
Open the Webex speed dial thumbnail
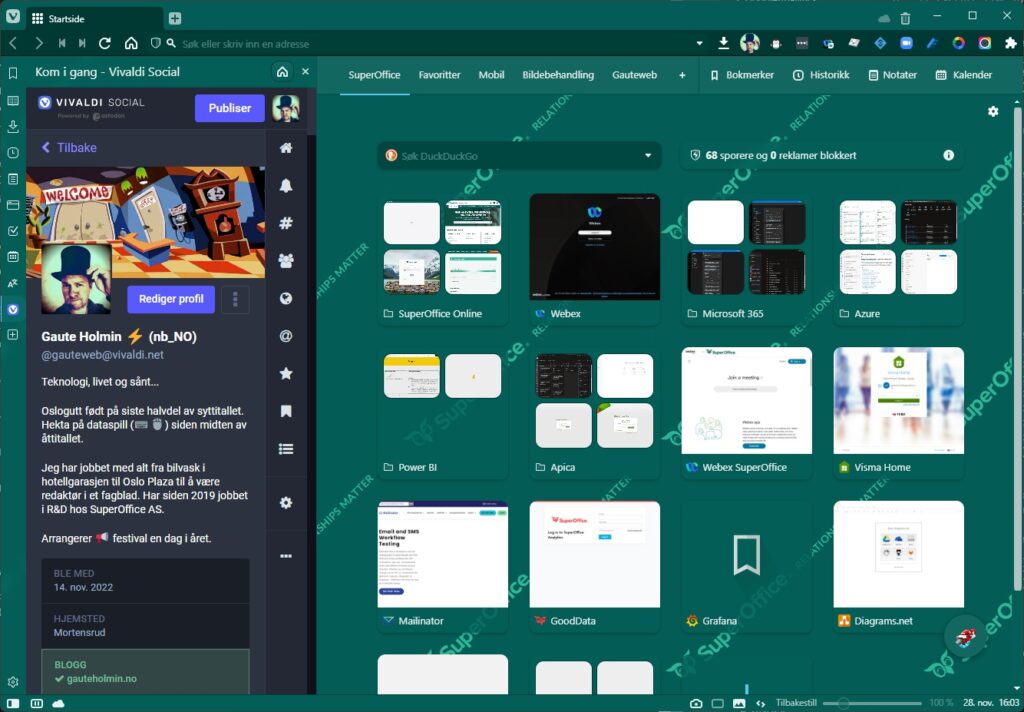click(594, 247)
